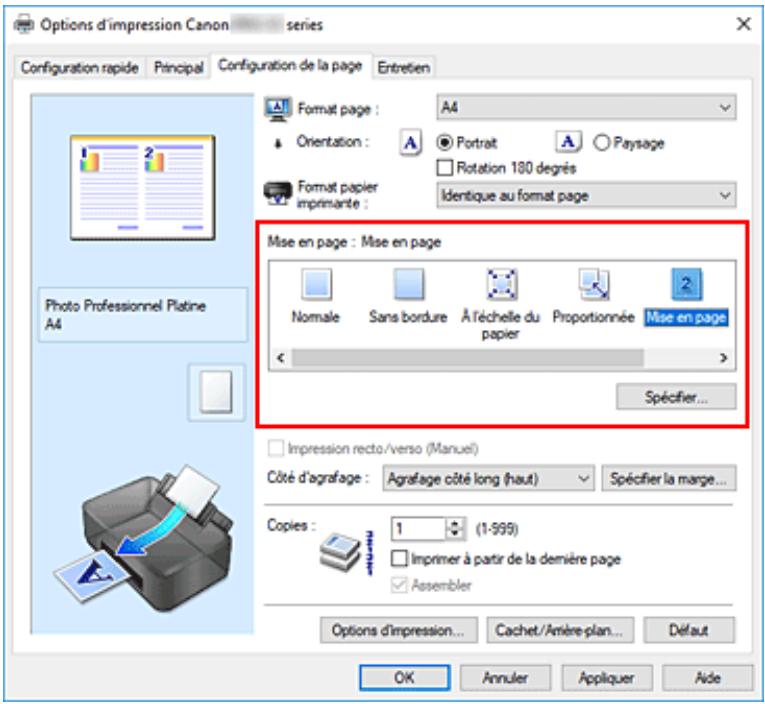This screenshot has height=704, width=765.
Task: Click the portrait orientation A icon
Action: 410,143
